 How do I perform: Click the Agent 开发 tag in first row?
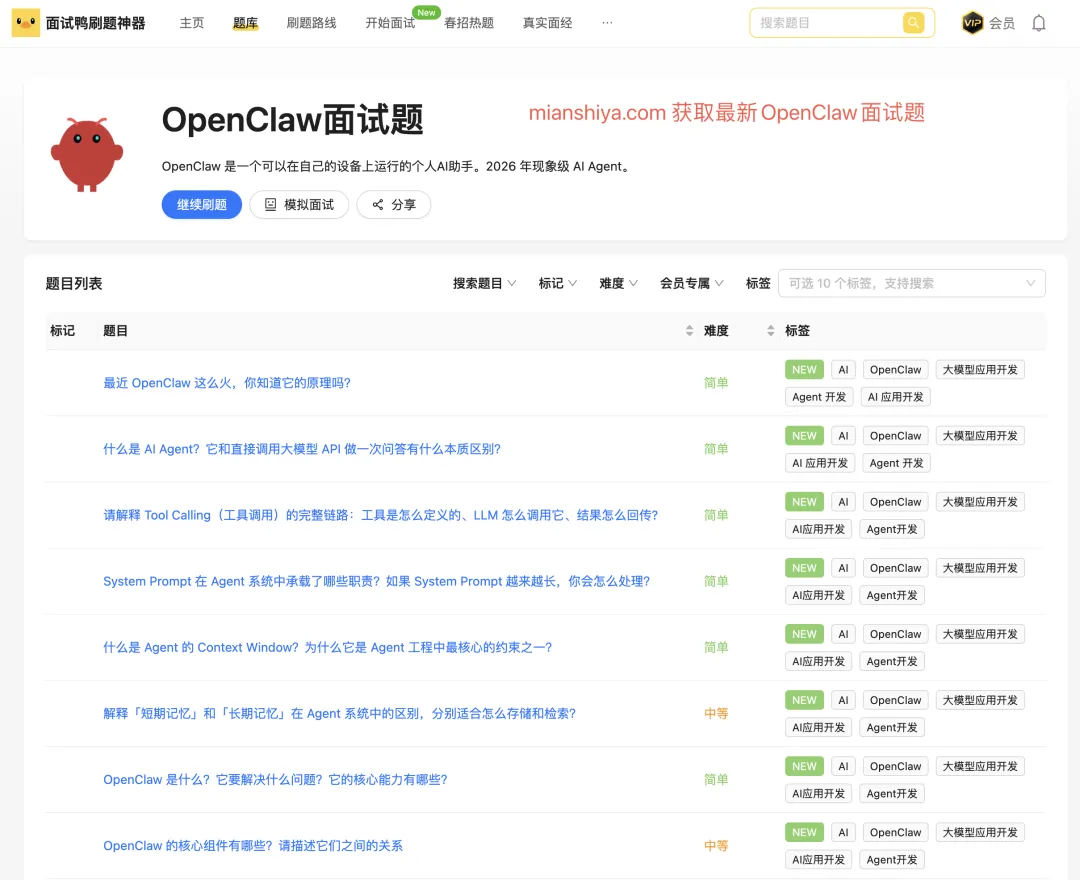click(x=819, y=397)
